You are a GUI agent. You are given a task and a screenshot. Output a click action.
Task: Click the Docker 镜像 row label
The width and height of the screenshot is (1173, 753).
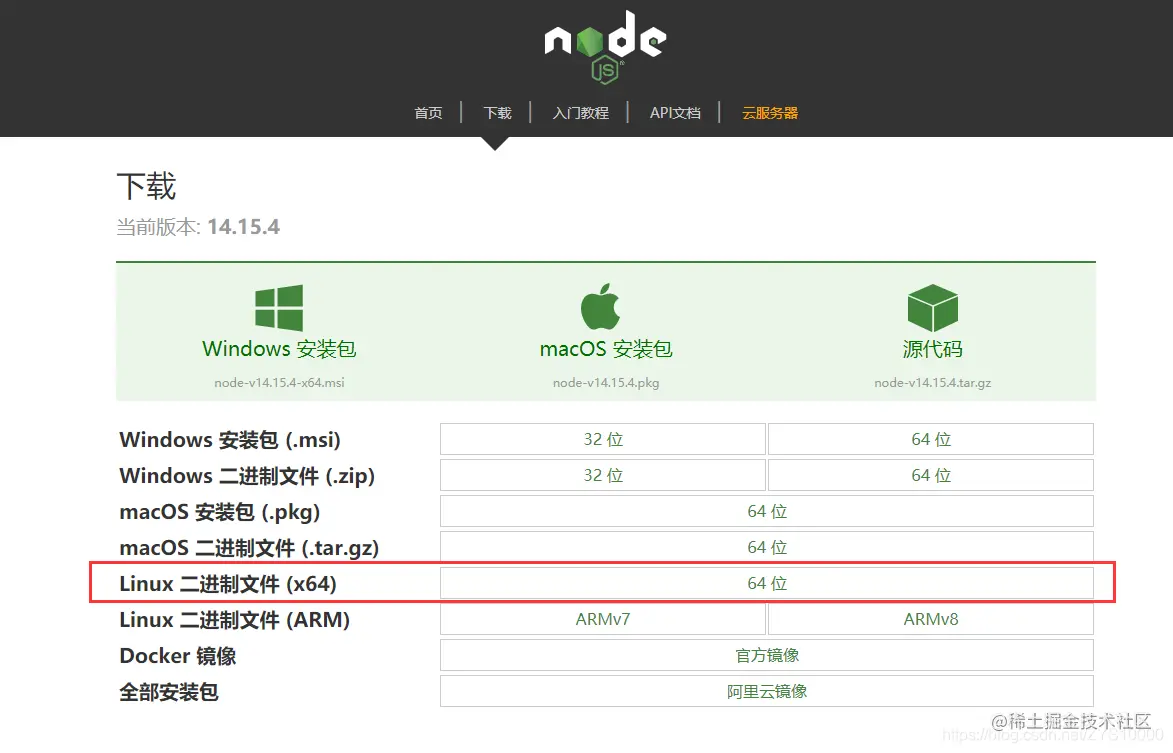(x=178, y=656)
